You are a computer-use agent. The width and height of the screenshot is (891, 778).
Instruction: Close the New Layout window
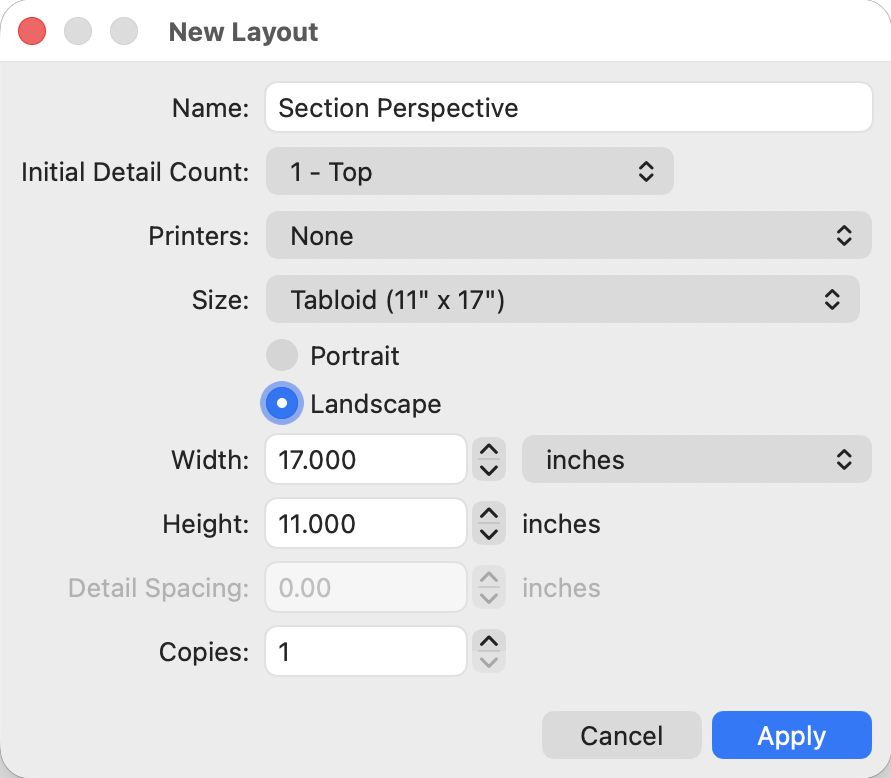coord(32,31)
